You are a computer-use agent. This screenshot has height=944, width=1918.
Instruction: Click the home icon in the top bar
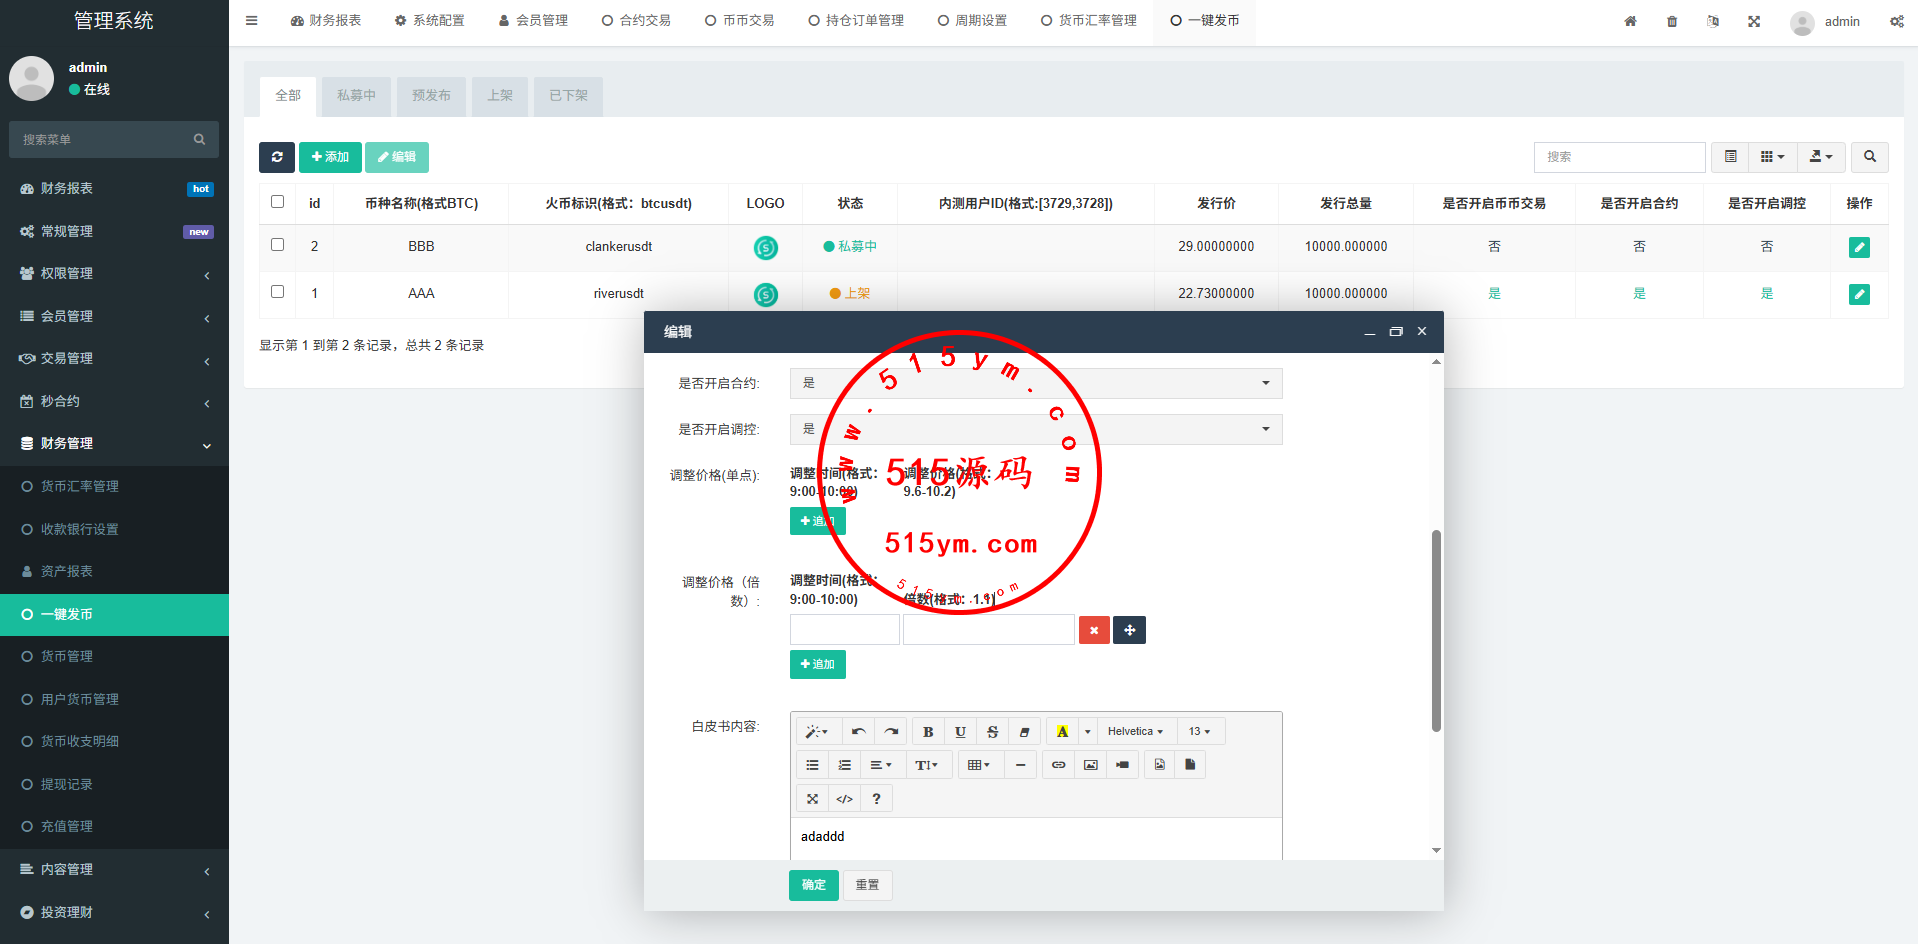pyautogui.click(x=1630, y=21)
